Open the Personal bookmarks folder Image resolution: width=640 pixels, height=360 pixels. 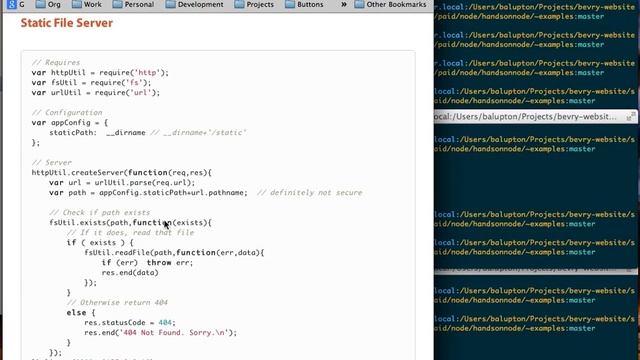click(133, 4)
